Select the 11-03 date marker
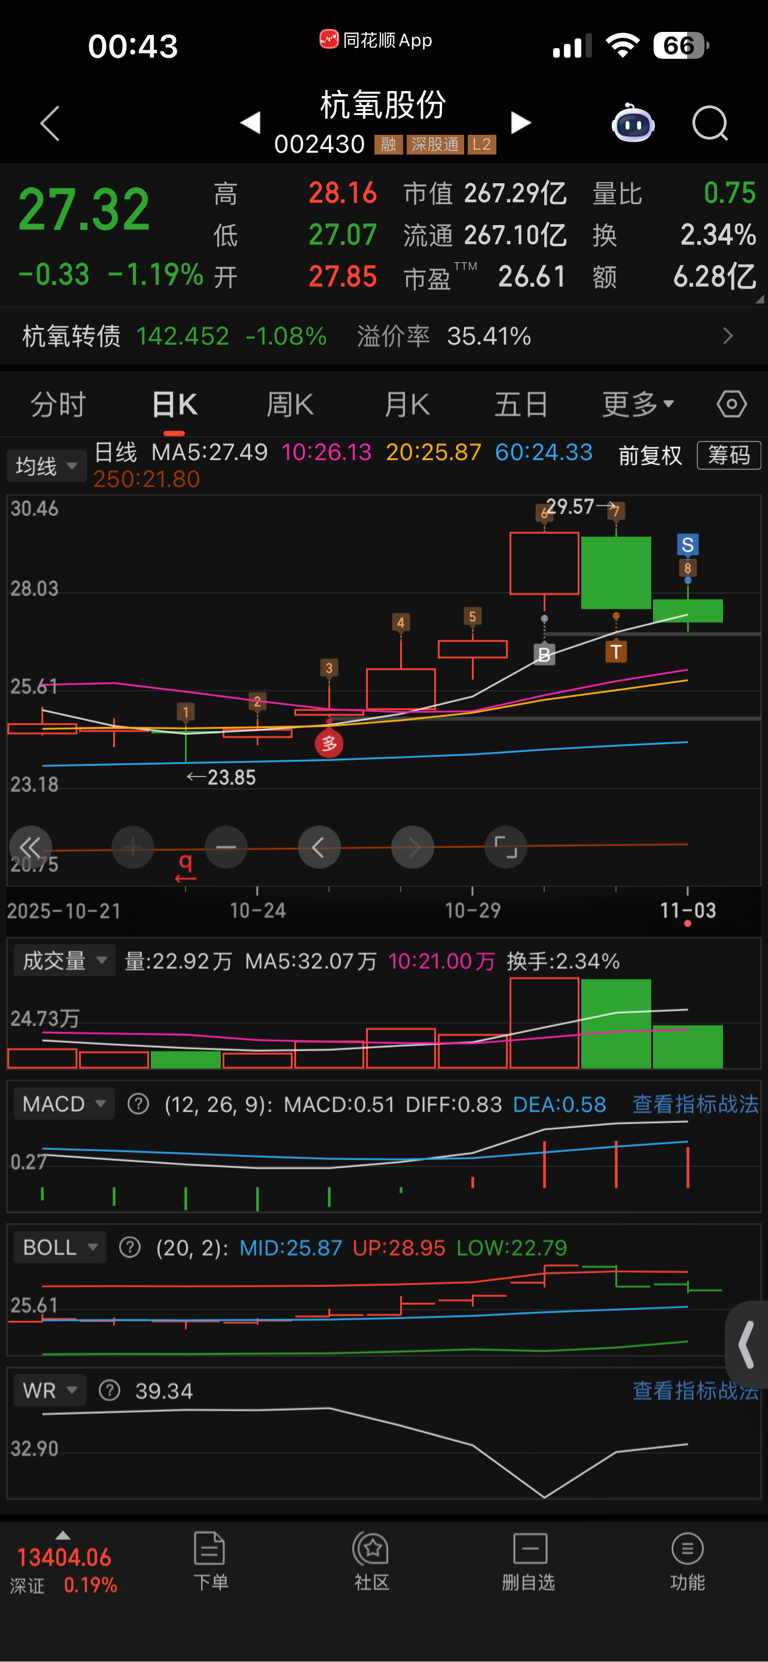Image resolution: width=768 pixels, height=1662 pixels. [x=687, y=910]
